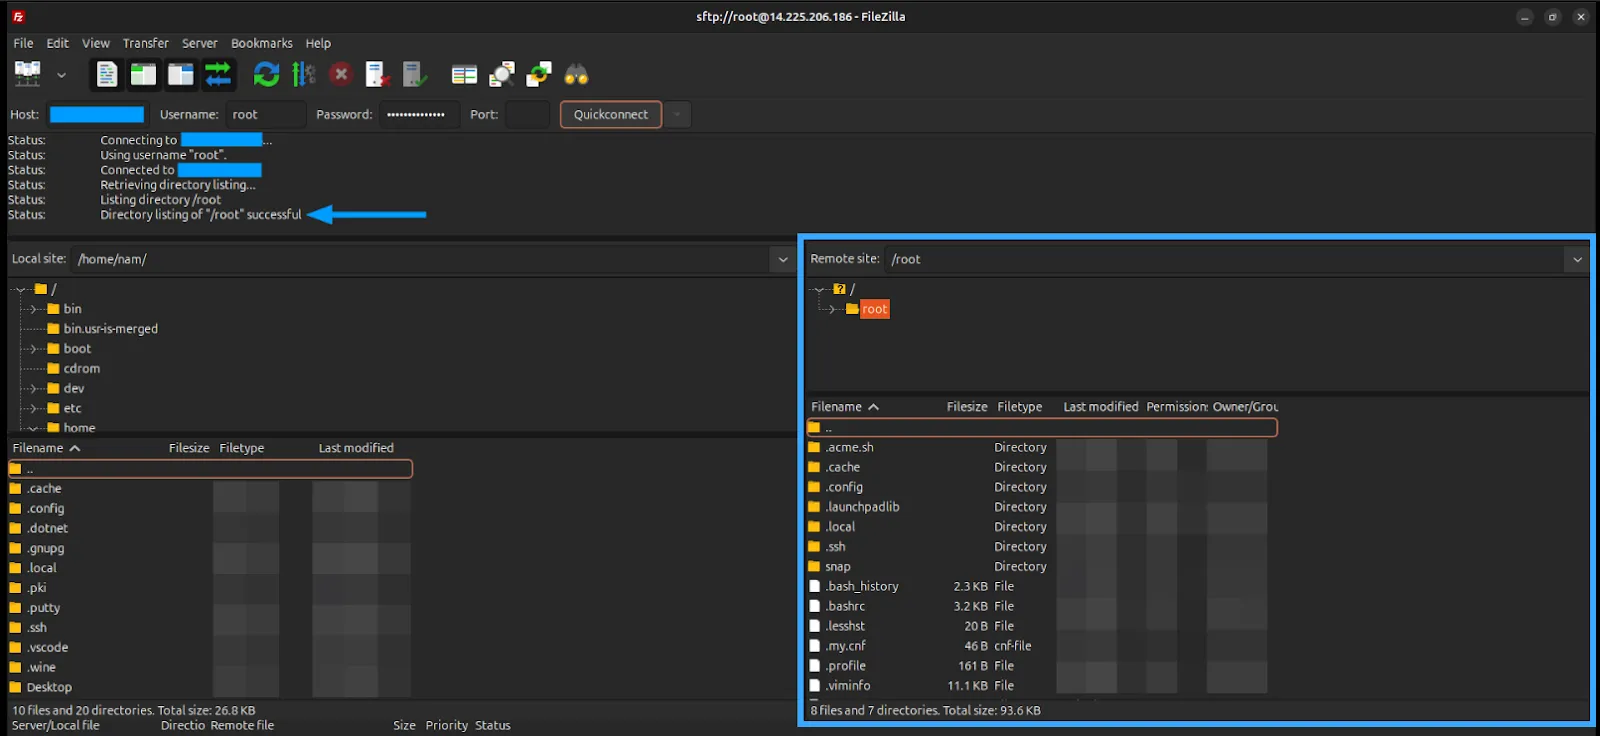Expand the root folder in remote tree
The width and height of the screenshot is (1600, 736).
point(832,309)
